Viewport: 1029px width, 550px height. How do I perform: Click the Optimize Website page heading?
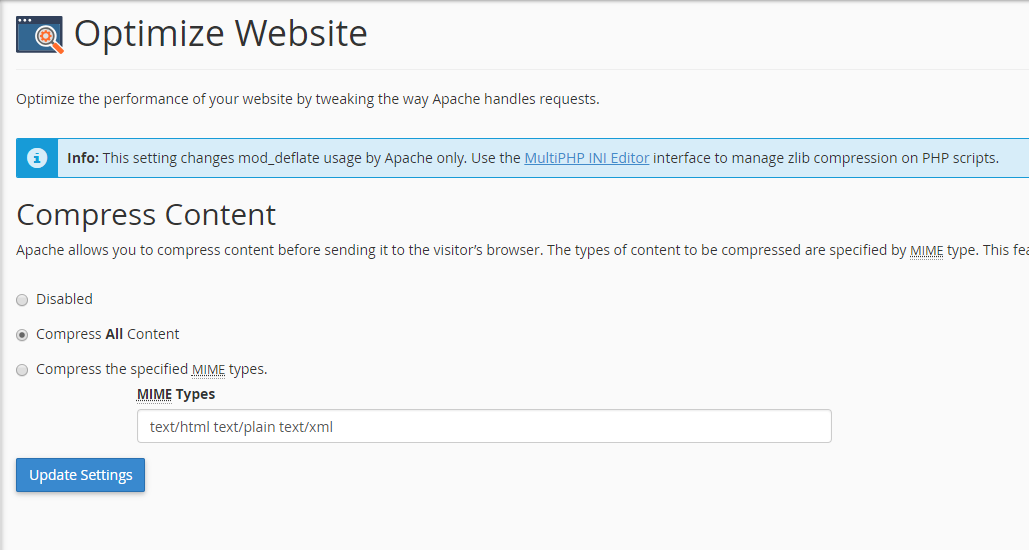pyautogui.click(x=220, y=33)
